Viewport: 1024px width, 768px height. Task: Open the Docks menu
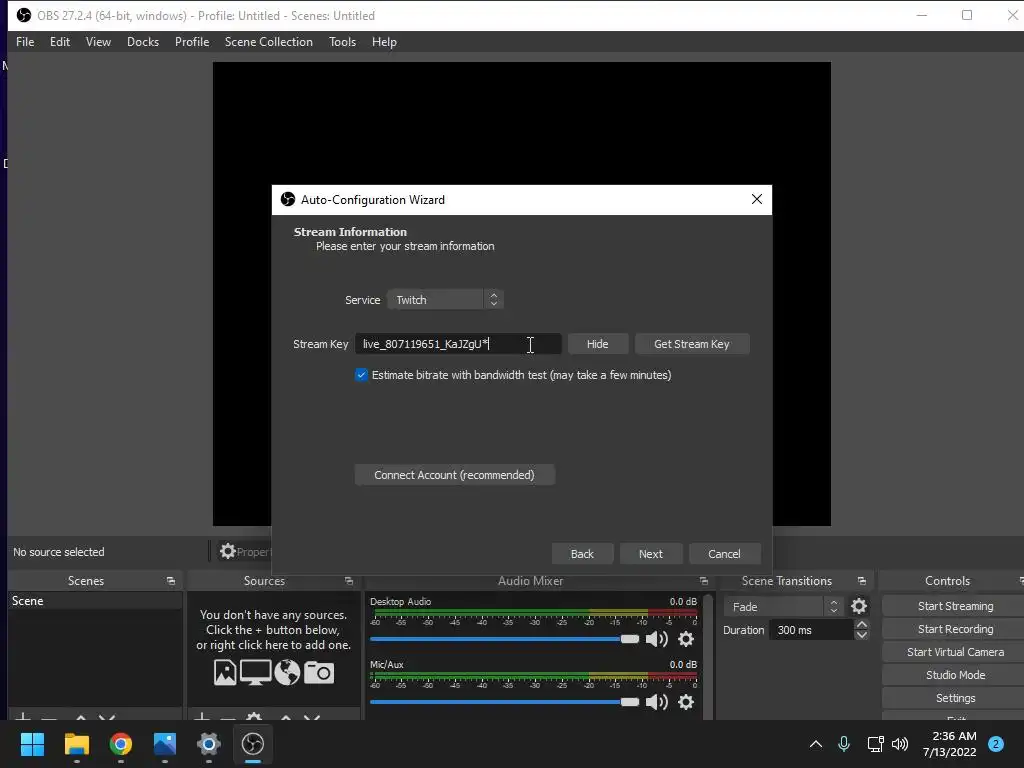[x=142, y=42]
